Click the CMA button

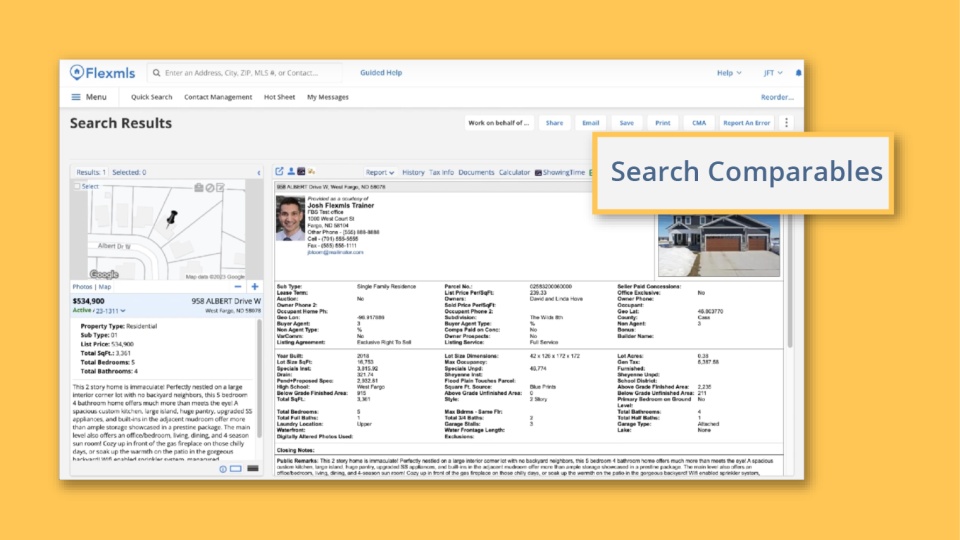click(699, 122)
